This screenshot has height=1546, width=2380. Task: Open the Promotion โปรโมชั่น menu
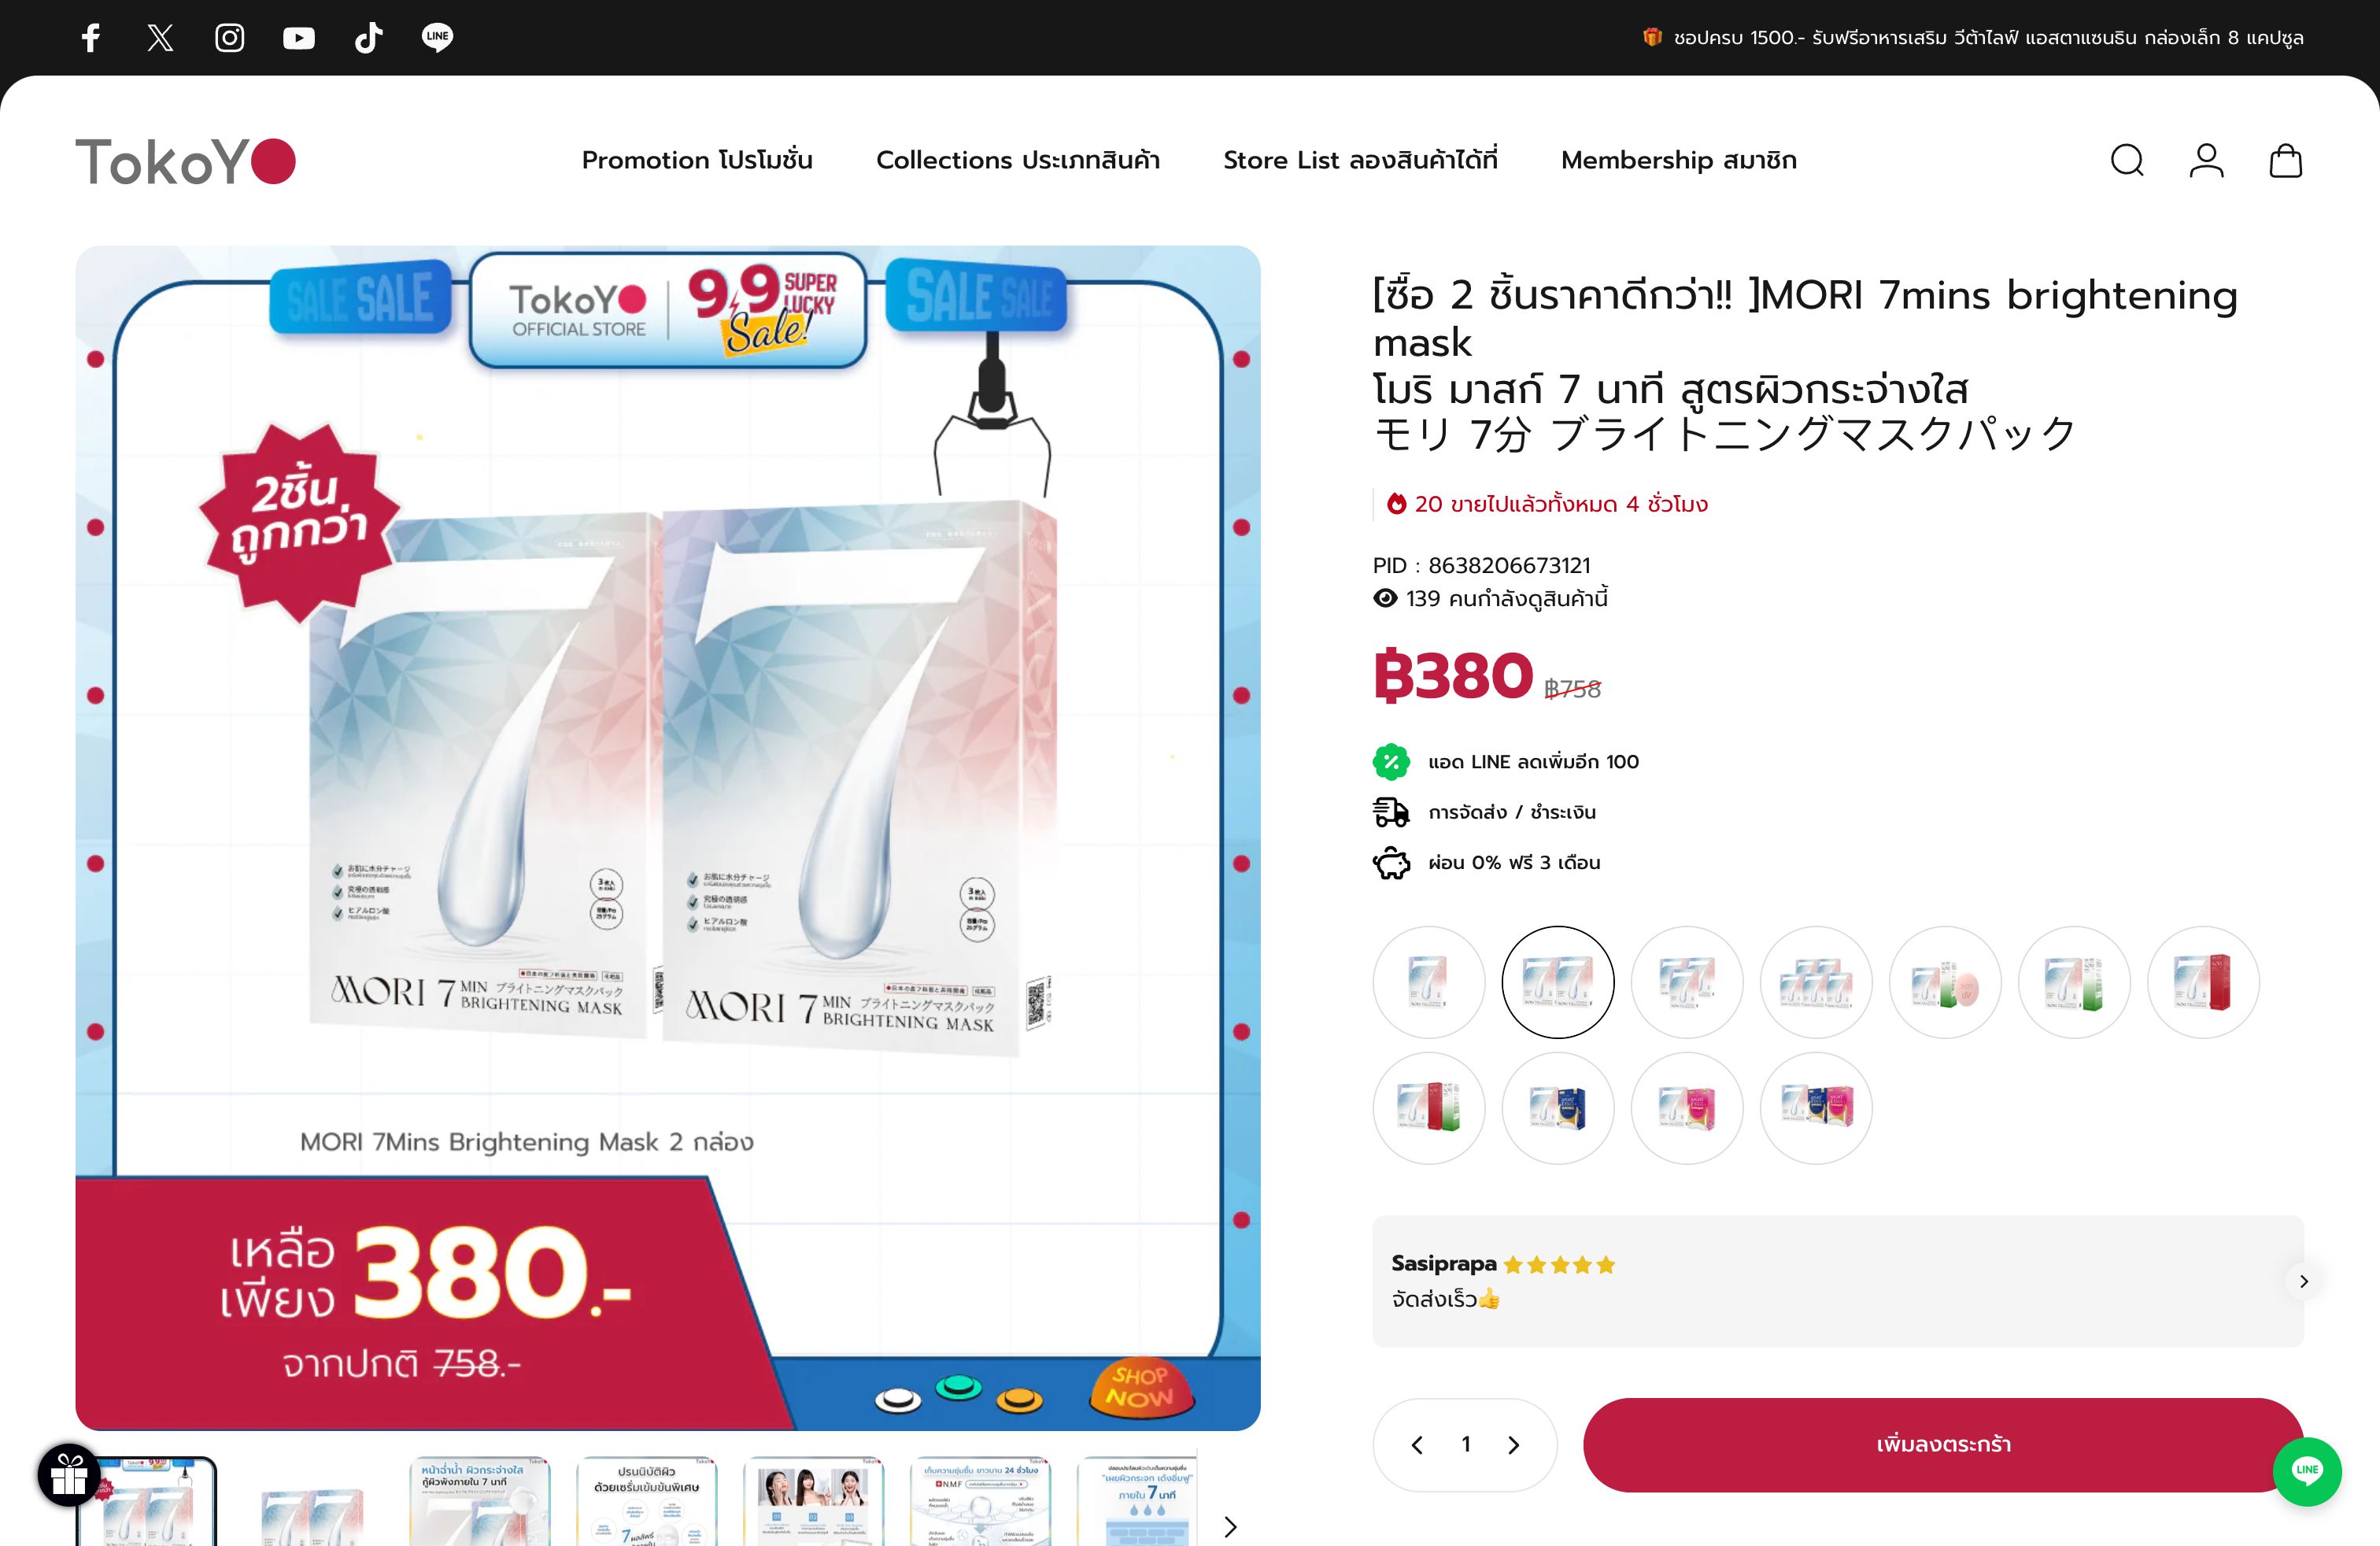coord(697,160)
